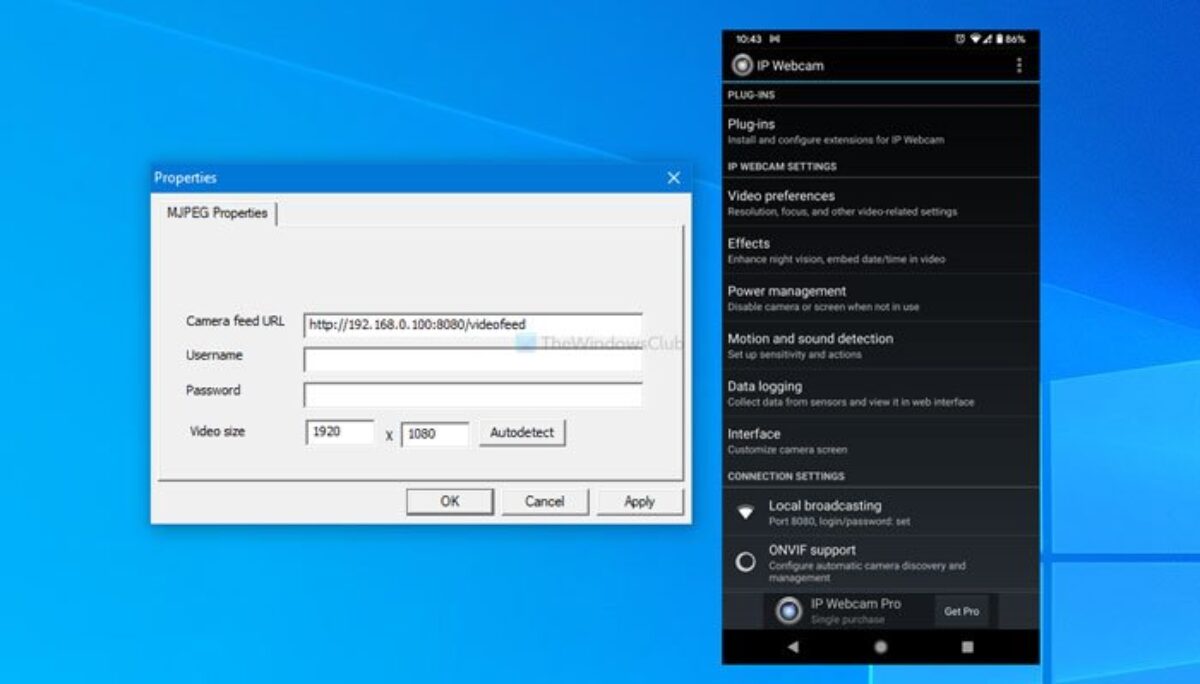Open the IP Webcam three-dot overflow menu
The height and width of the screenshot is (684, 1200).
tap(1019, 65)
